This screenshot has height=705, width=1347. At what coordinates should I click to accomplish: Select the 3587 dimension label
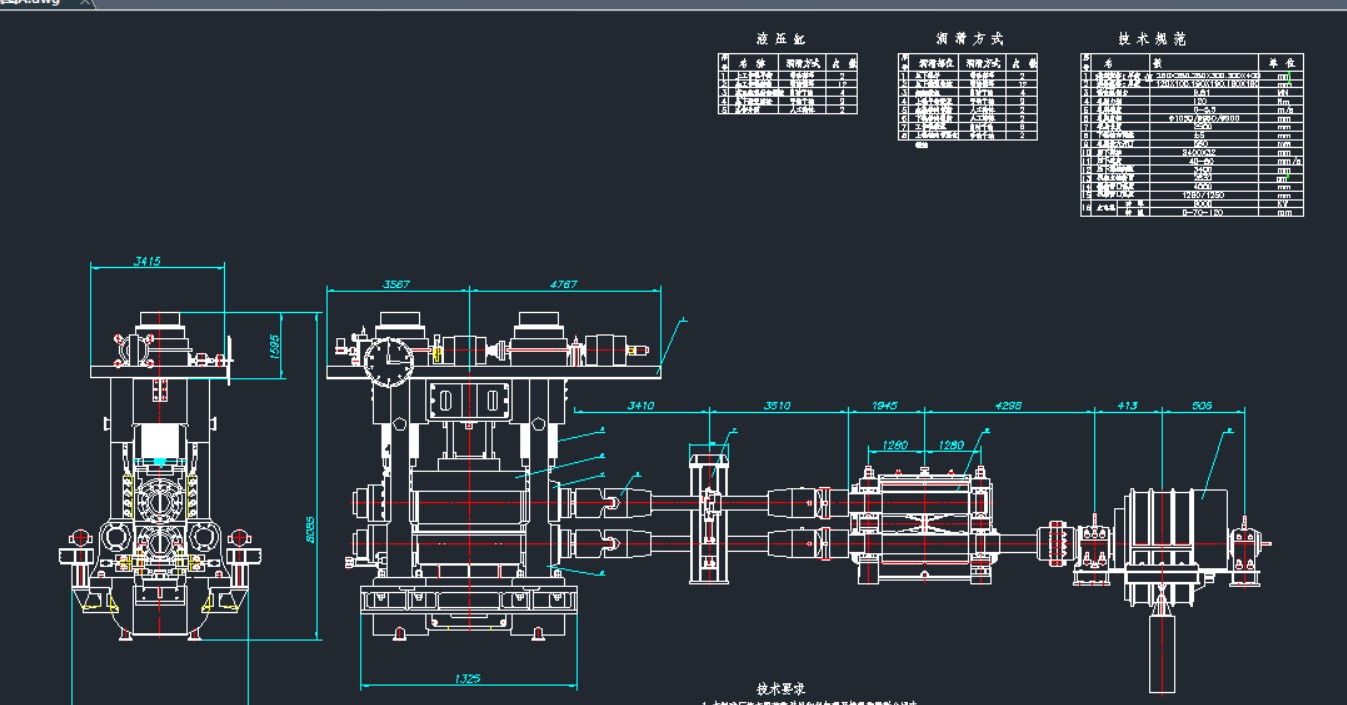click(397, 284)
